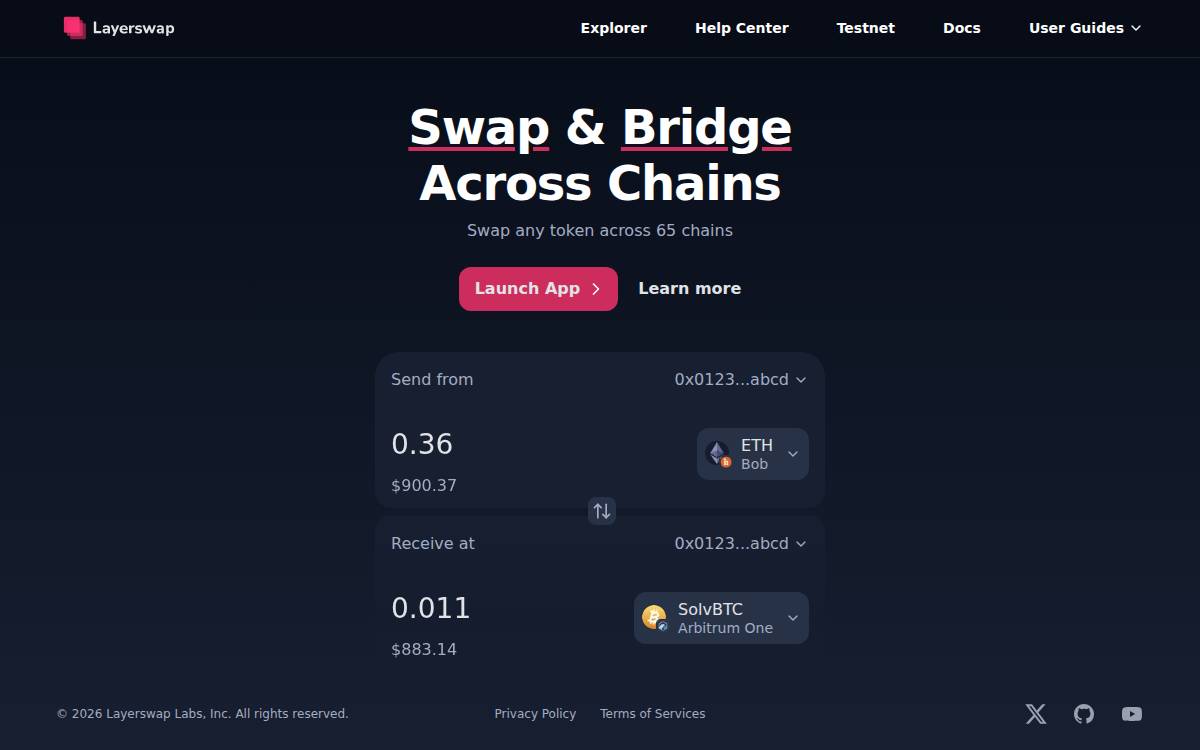Open the ETH Bob token selector
The height and width of the screenshot is (750, 1200).
coord(753,454)
